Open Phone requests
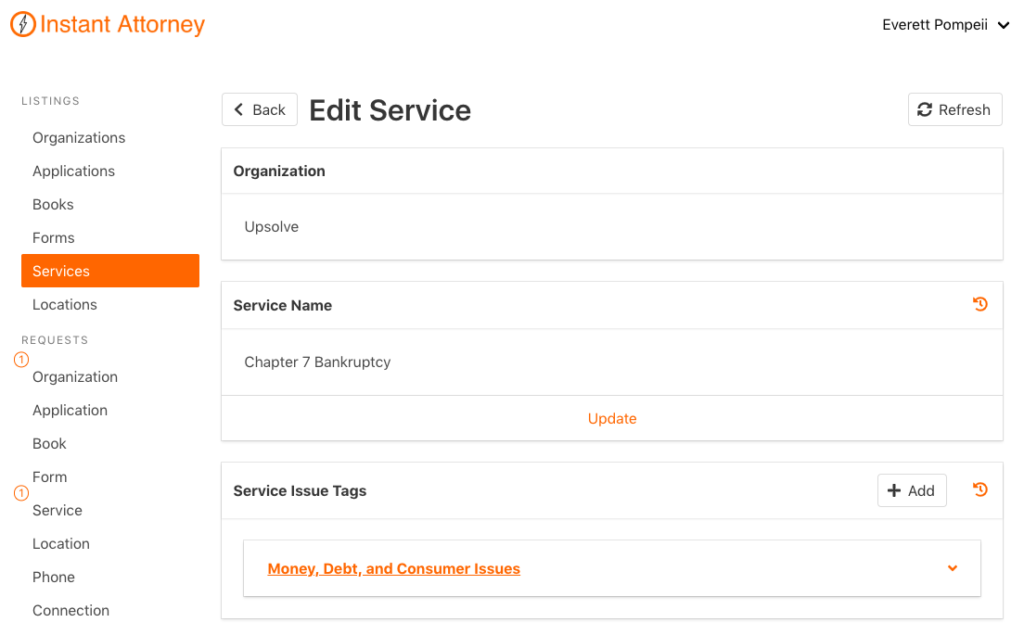Viewport: 1024px width, 635px height. [54, 577]
